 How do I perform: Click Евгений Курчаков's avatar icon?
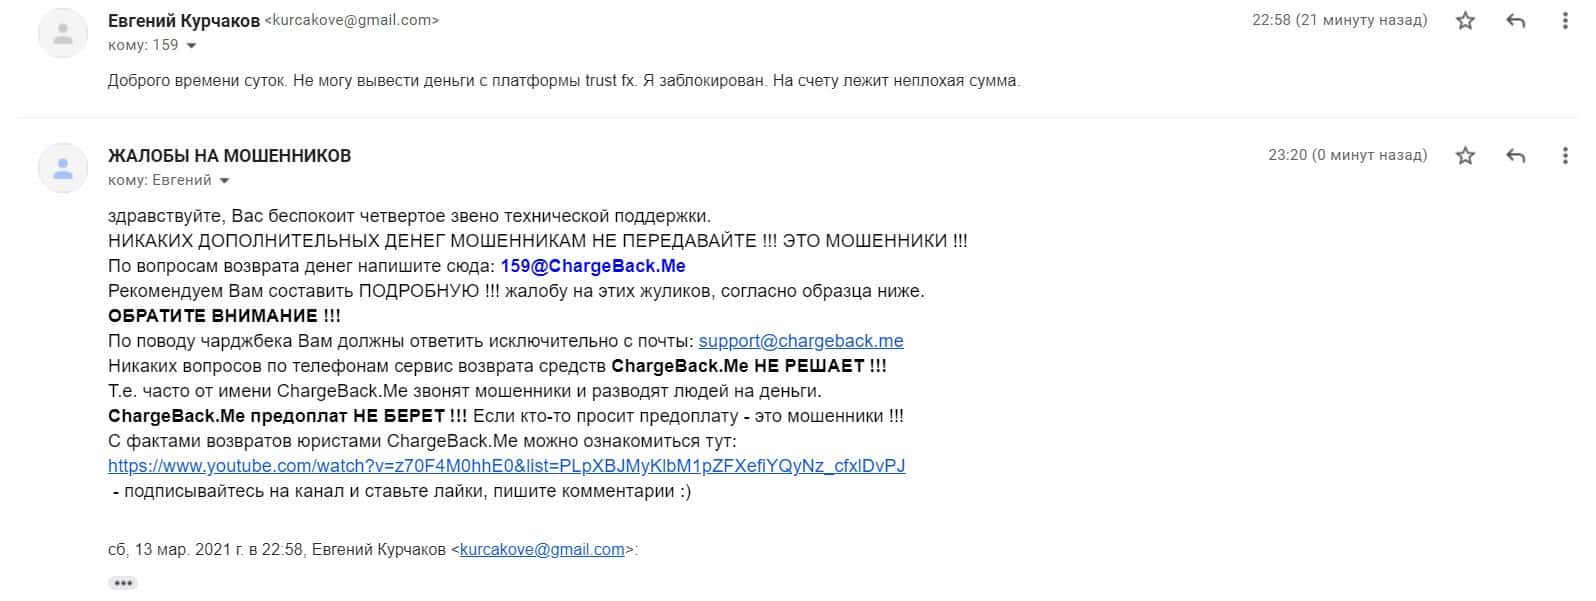tap(62, 34)
